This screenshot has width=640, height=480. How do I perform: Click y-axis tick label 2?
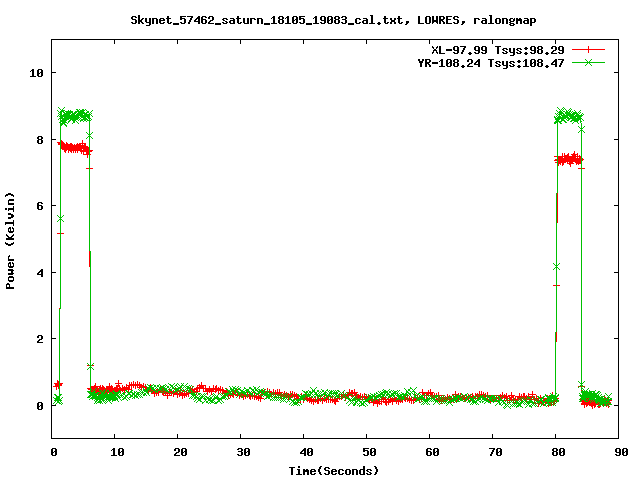pos(40,339)
